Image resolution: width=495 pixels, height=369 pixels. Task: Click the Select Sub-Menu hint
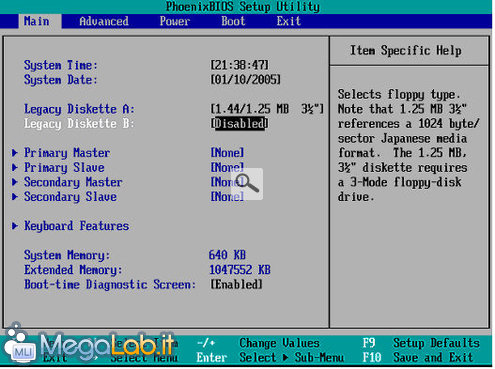pyautogui.click(x=292, y=358)
